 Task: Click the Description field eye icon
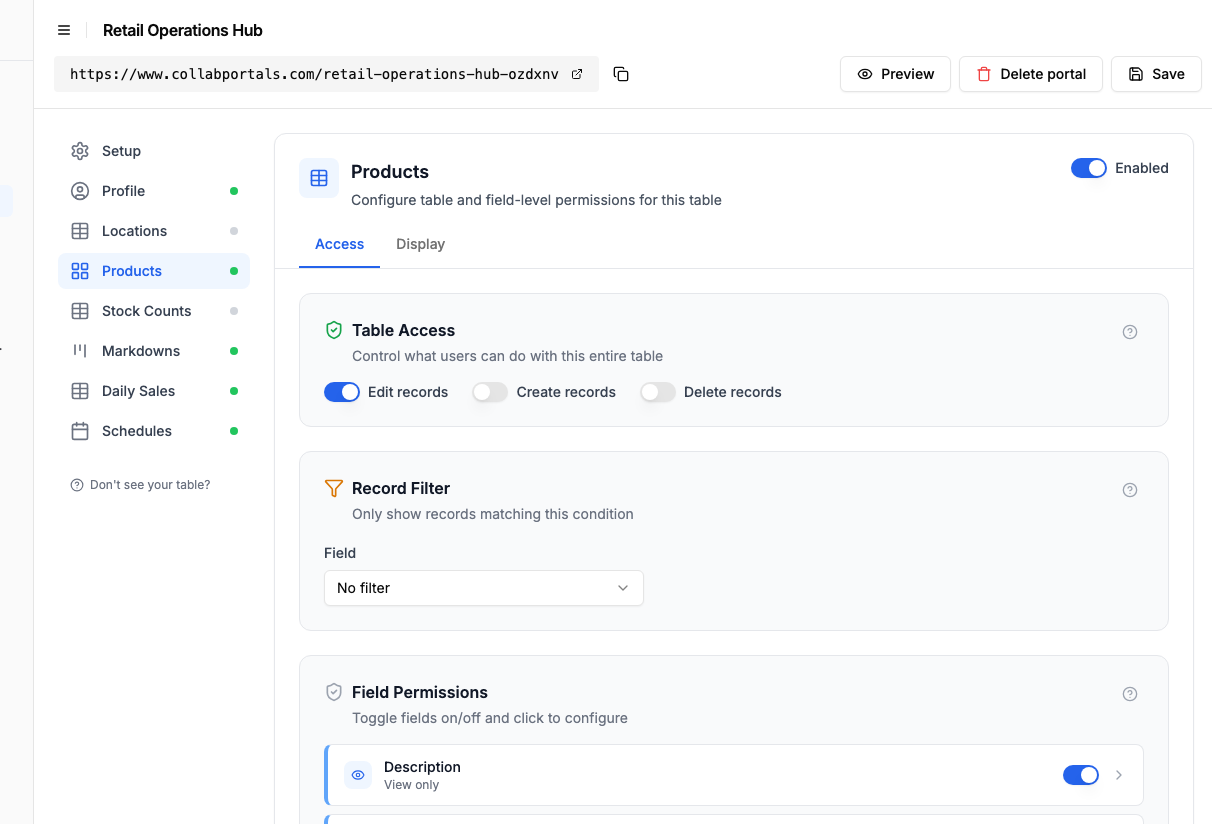click(358, 775)
